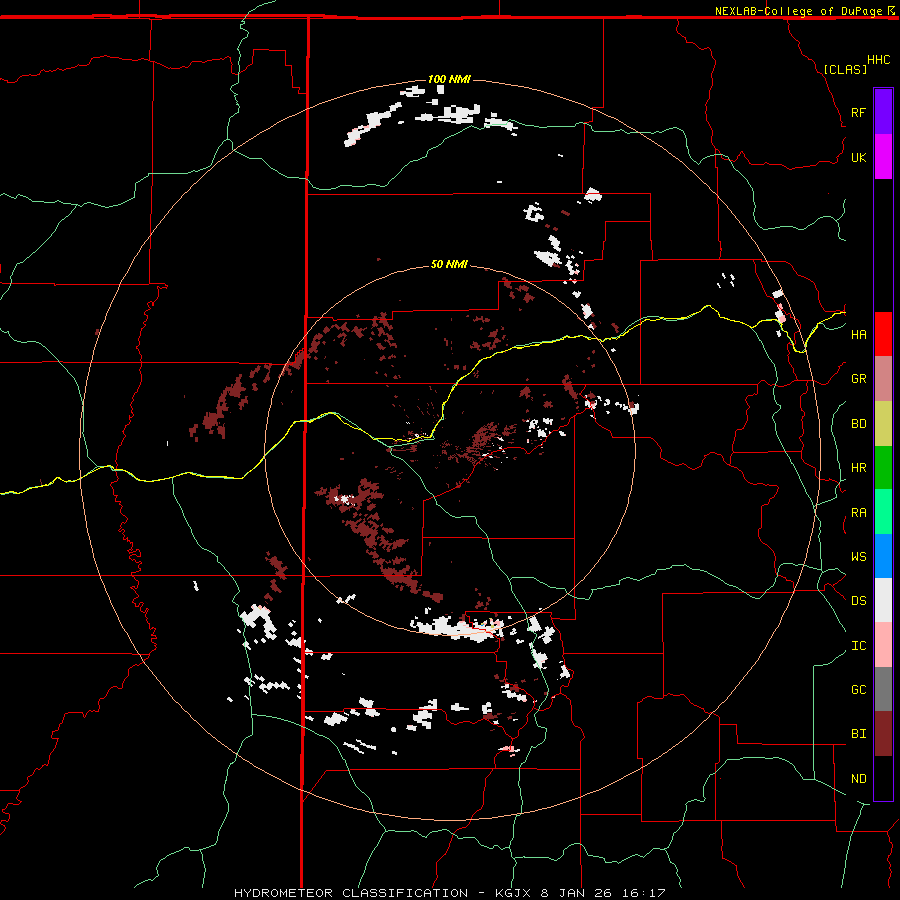Viewport: 900px width, 900px height.
Task: Click the HR legend label
Action: click(x=858, y=468)
